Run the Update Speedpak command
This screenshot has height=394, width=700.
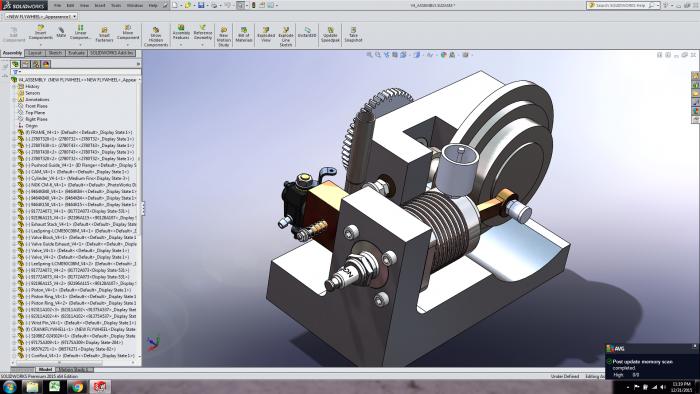click(x=330, y=35)
